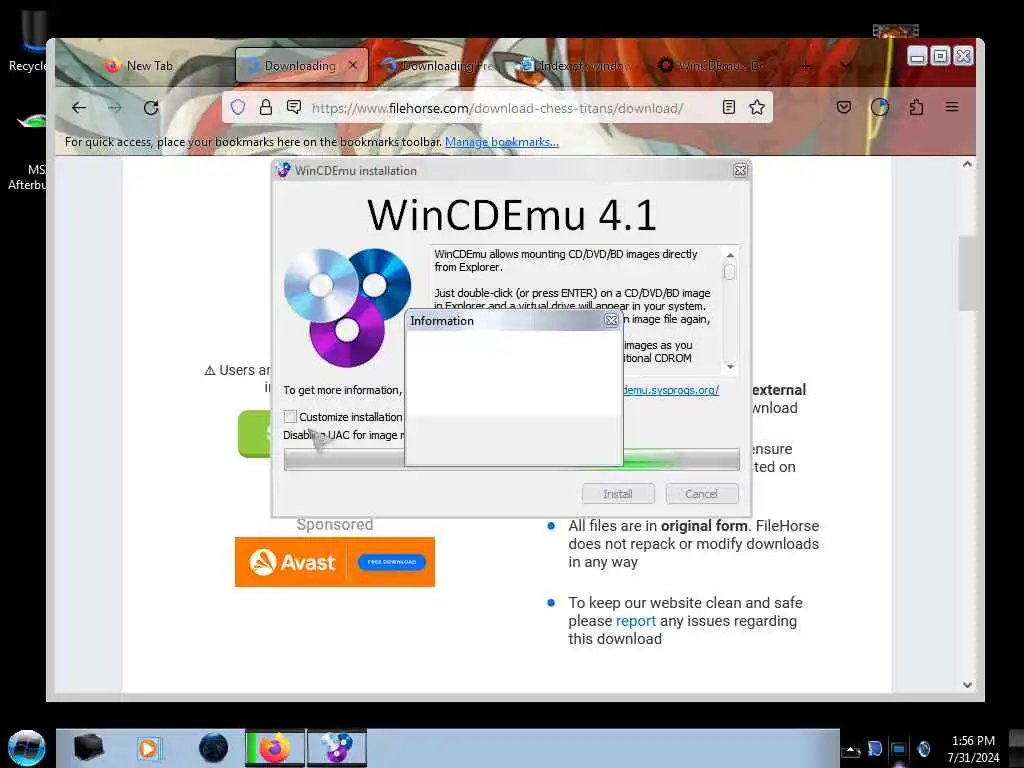Screen dimensions: 1024x768
Task: Switch to the Index of windows tab
Action: tap(576, 66)
